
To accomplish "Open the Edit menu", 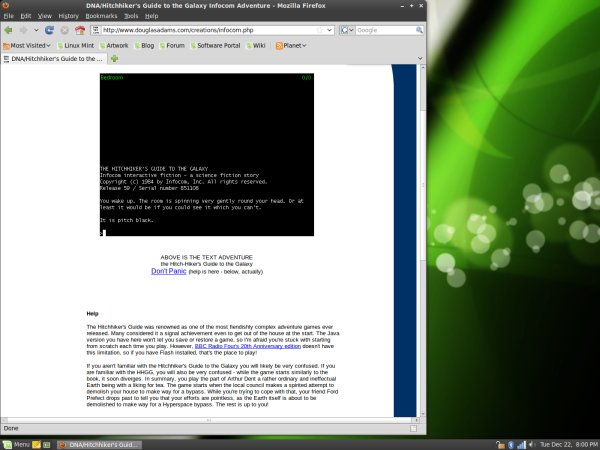I will [26, 16].
